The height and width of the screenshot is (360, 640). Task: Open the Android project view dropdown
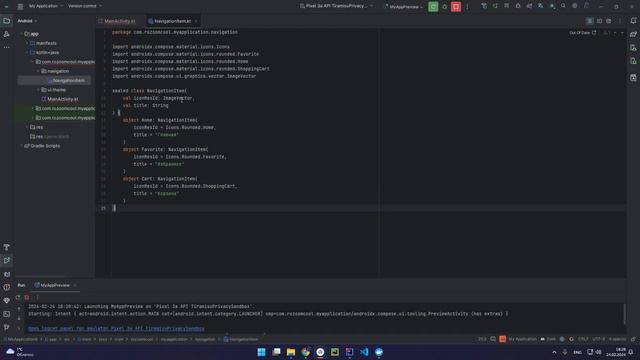27,21
